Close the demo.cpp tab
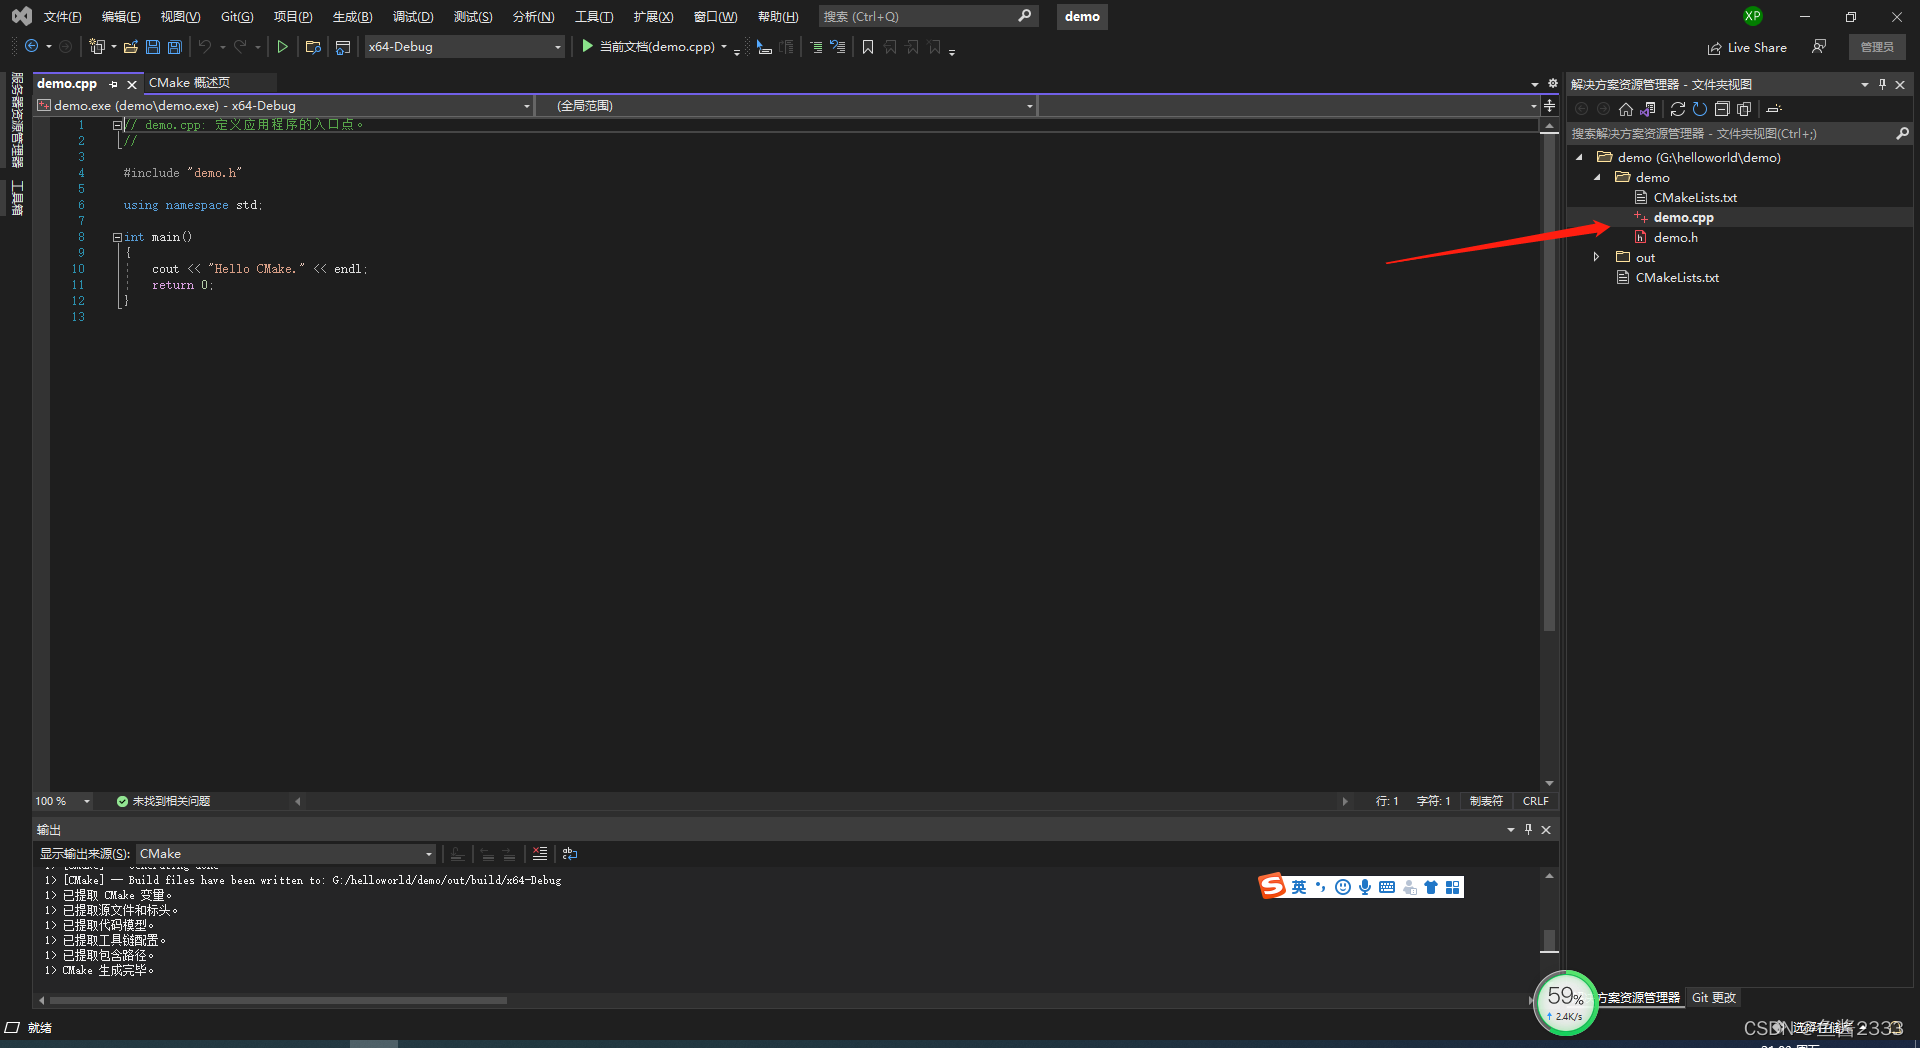Image resolution: width=1920 pixels, height=1048 pixels. pos(131,84)
